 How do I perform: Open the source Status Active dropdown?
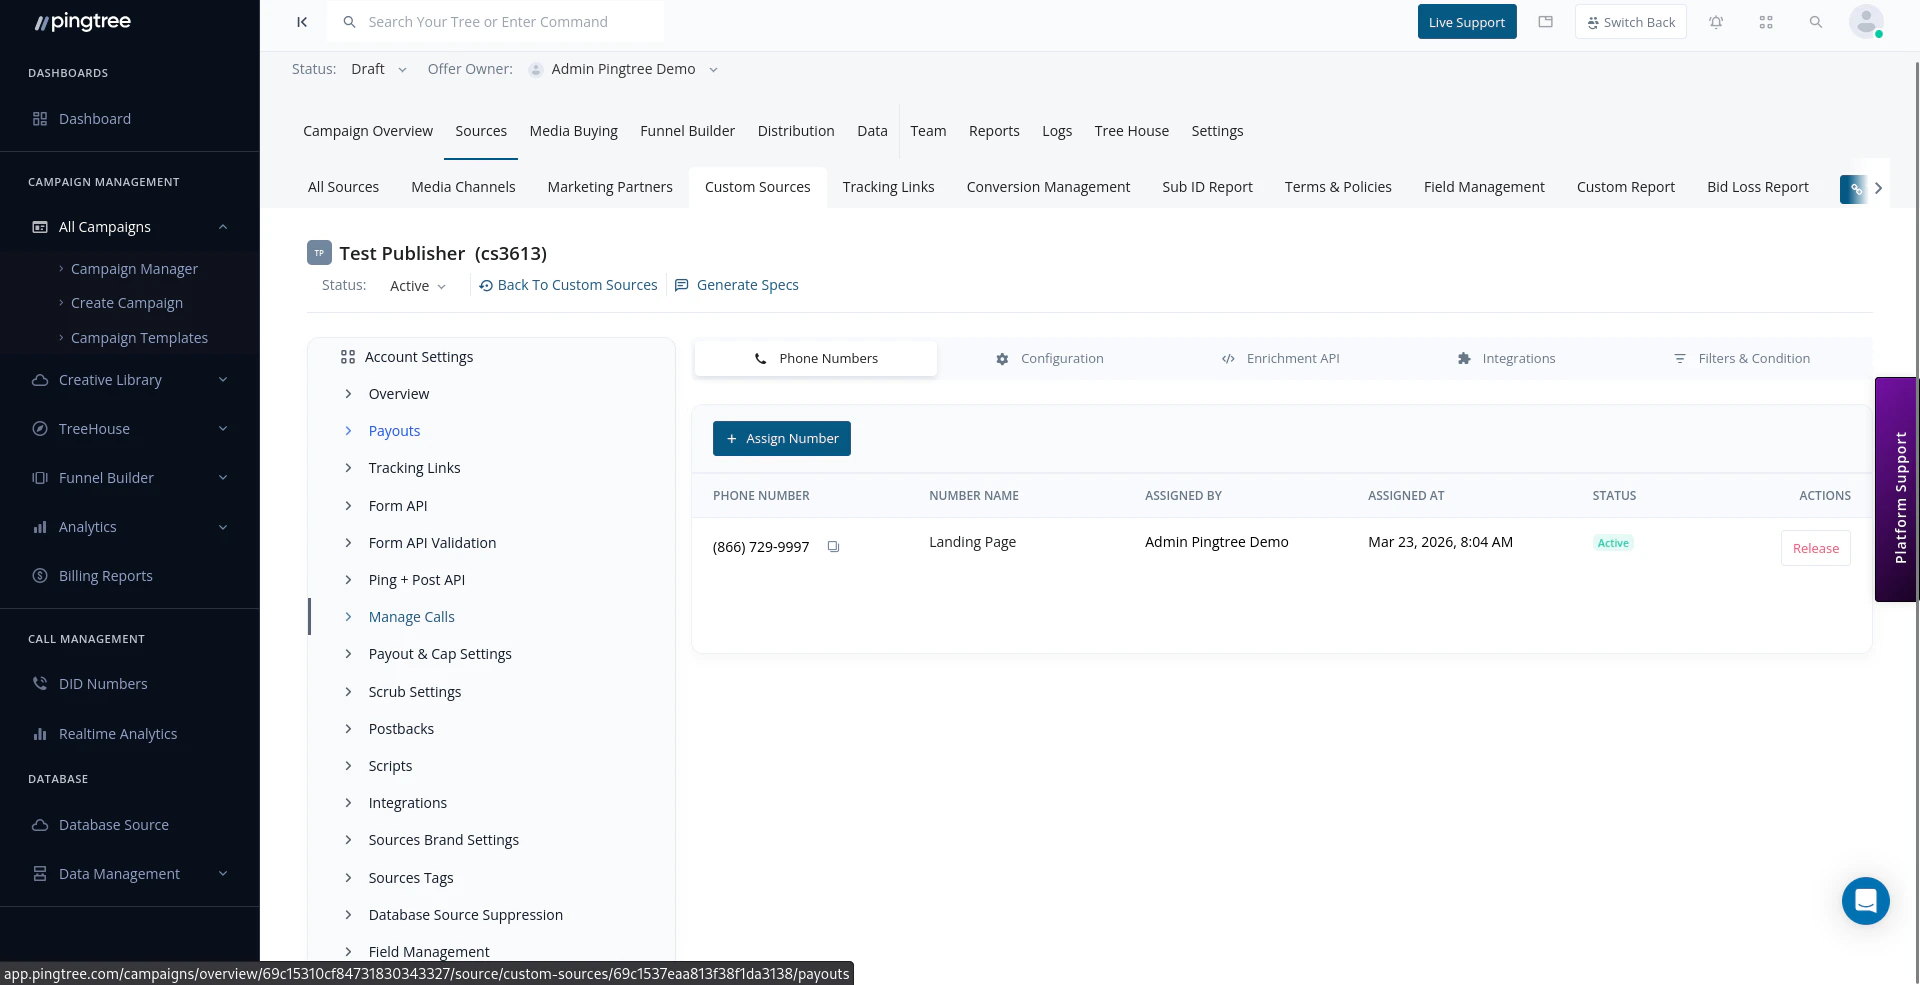tap(417, 286)
